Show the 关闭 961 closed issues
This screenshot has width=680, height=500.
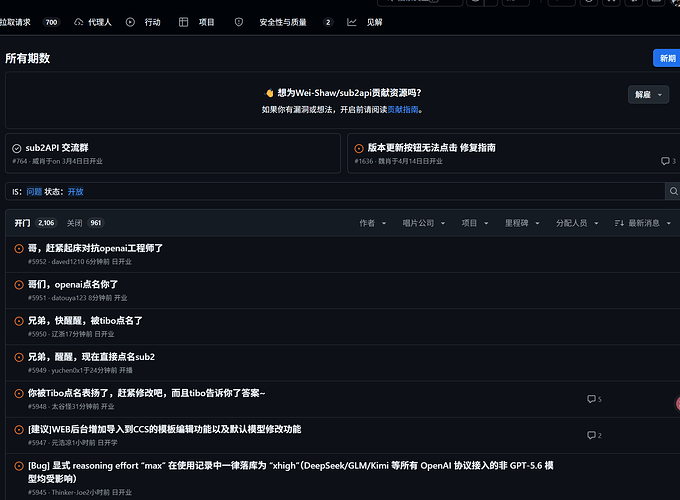click(85, 223)
